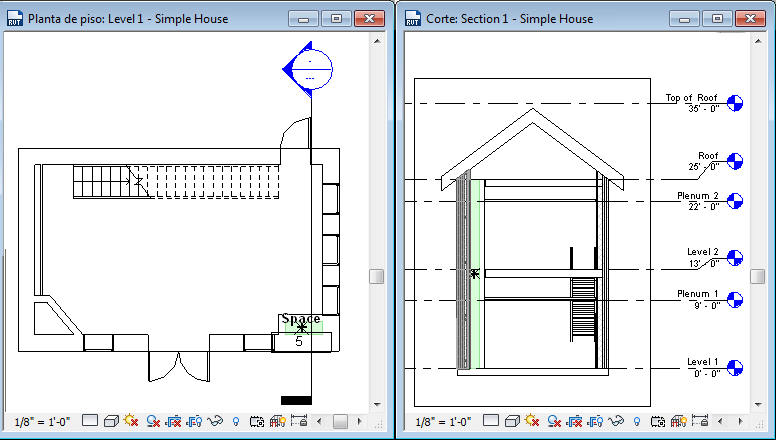Screen dimensions: 776x440
Task: Show Crop Region in Section 1 window
Action: coord(595,421)
